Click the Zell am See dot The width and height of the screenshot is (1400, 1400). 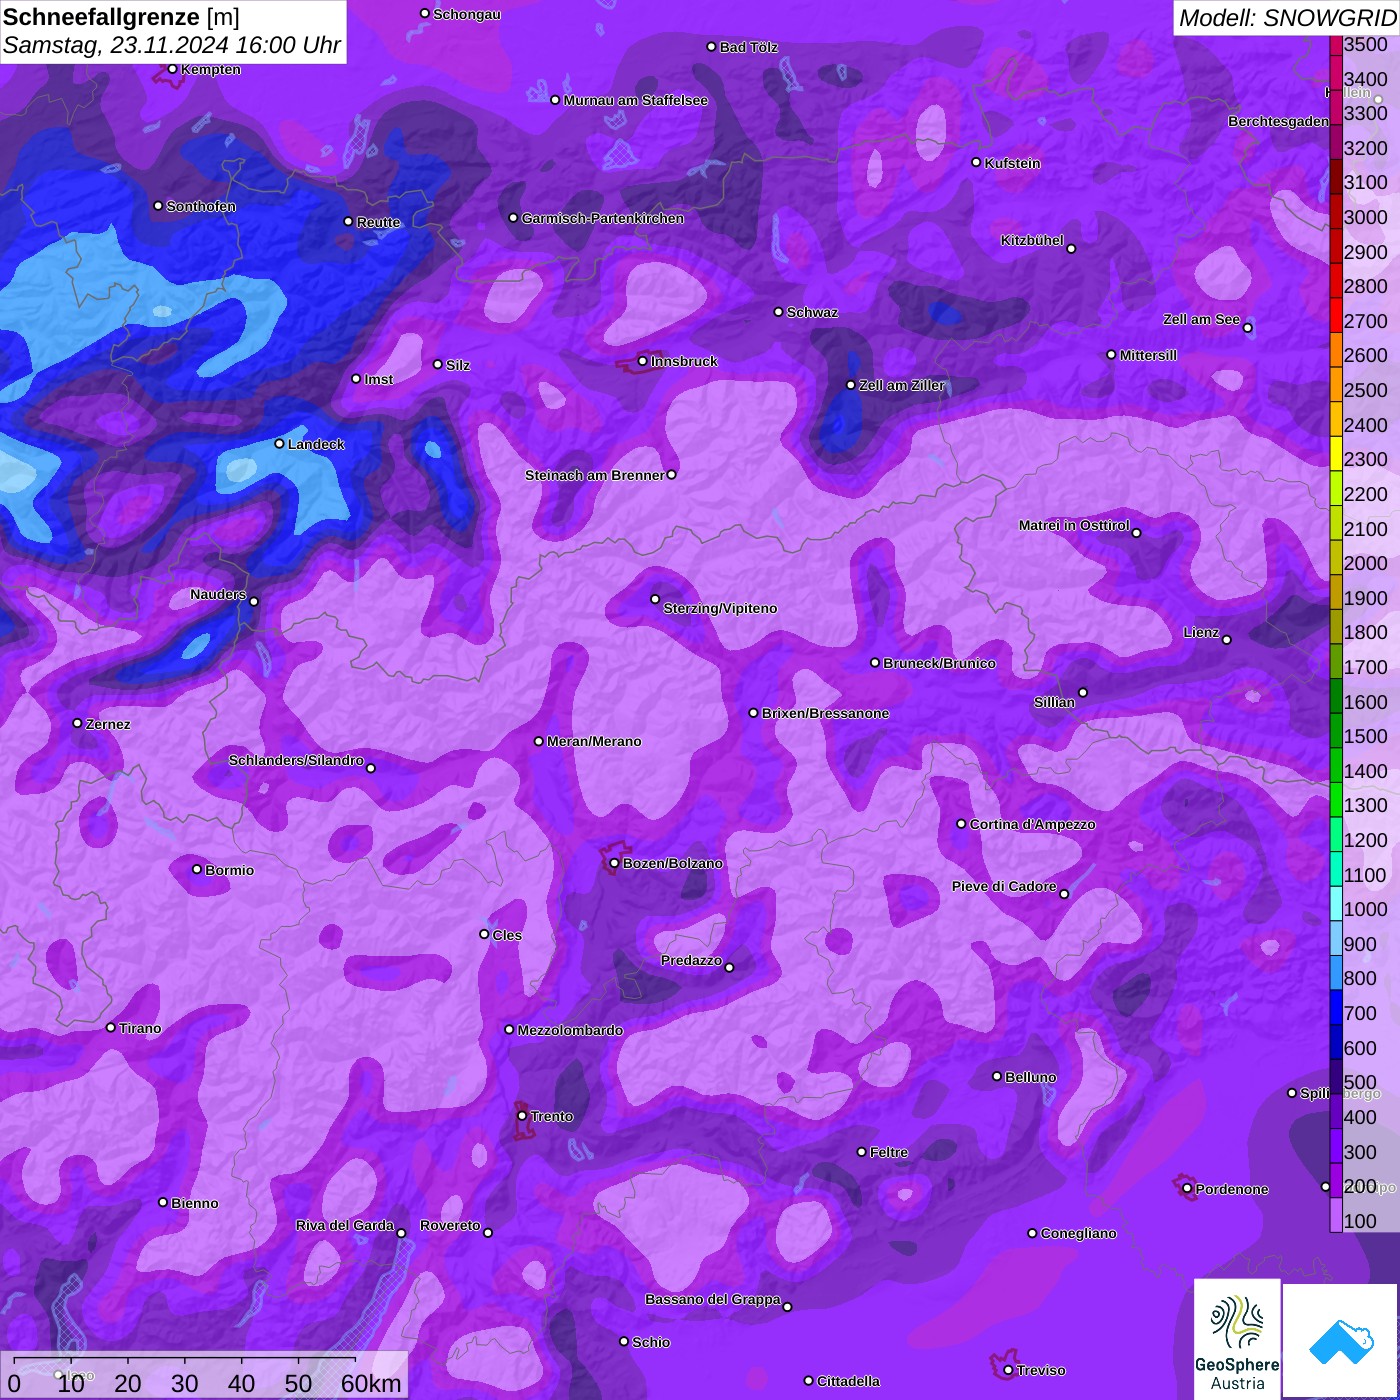coord(1247,327)
